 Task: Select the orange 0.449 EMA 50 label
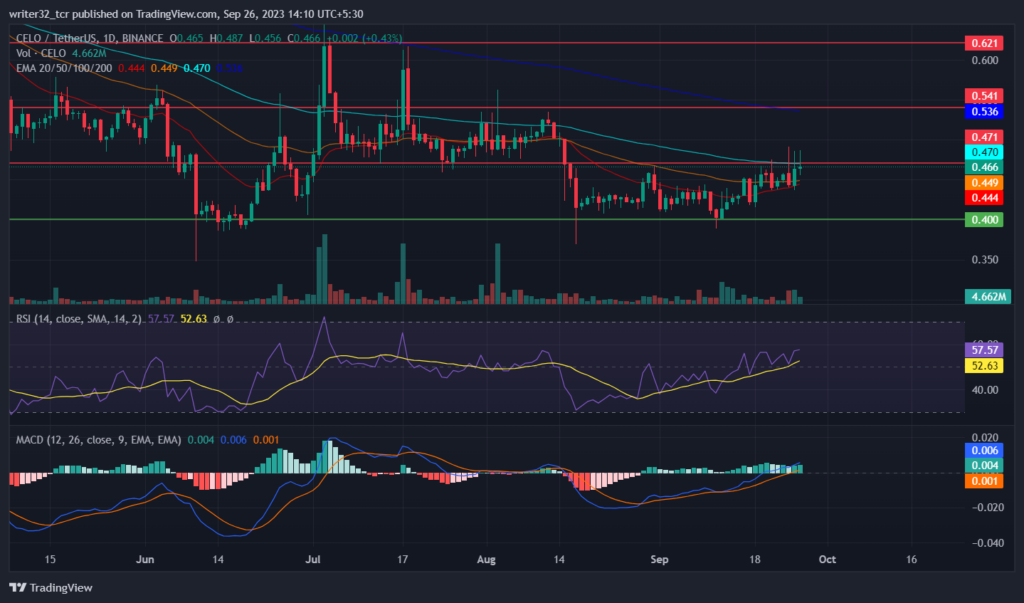(984, 182)
